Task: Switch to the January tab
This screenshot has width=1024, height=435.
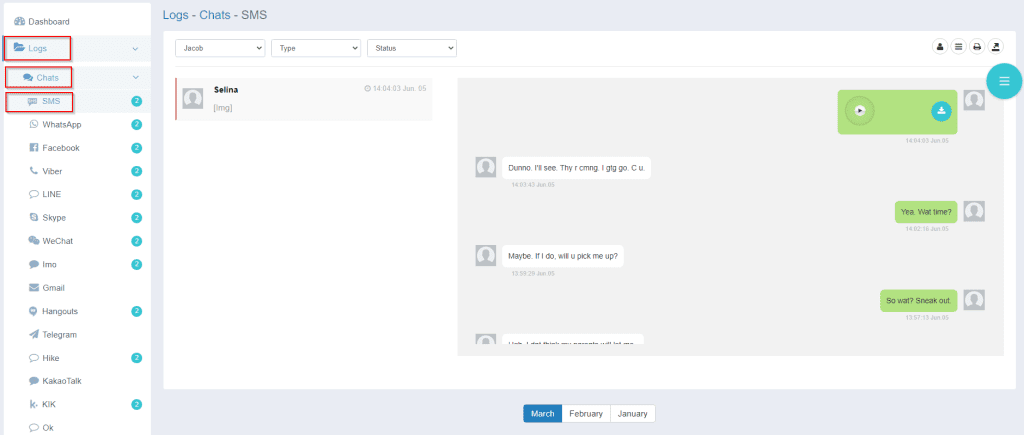Action: point(632,413)
